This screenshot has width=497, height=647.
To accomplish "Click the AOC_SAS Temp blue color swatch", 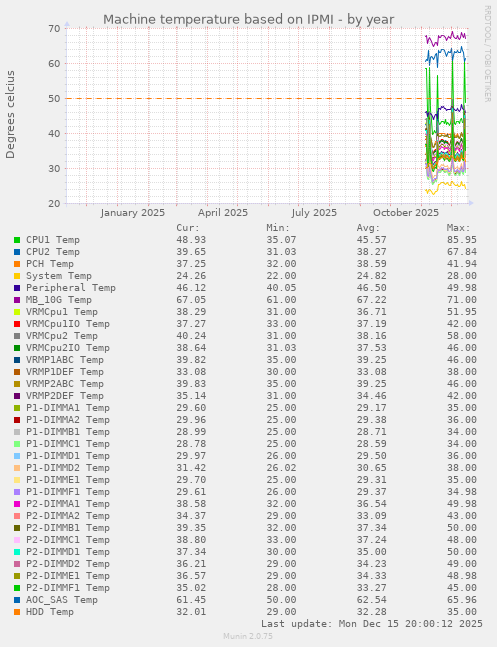I will click(x=17, y=600).
